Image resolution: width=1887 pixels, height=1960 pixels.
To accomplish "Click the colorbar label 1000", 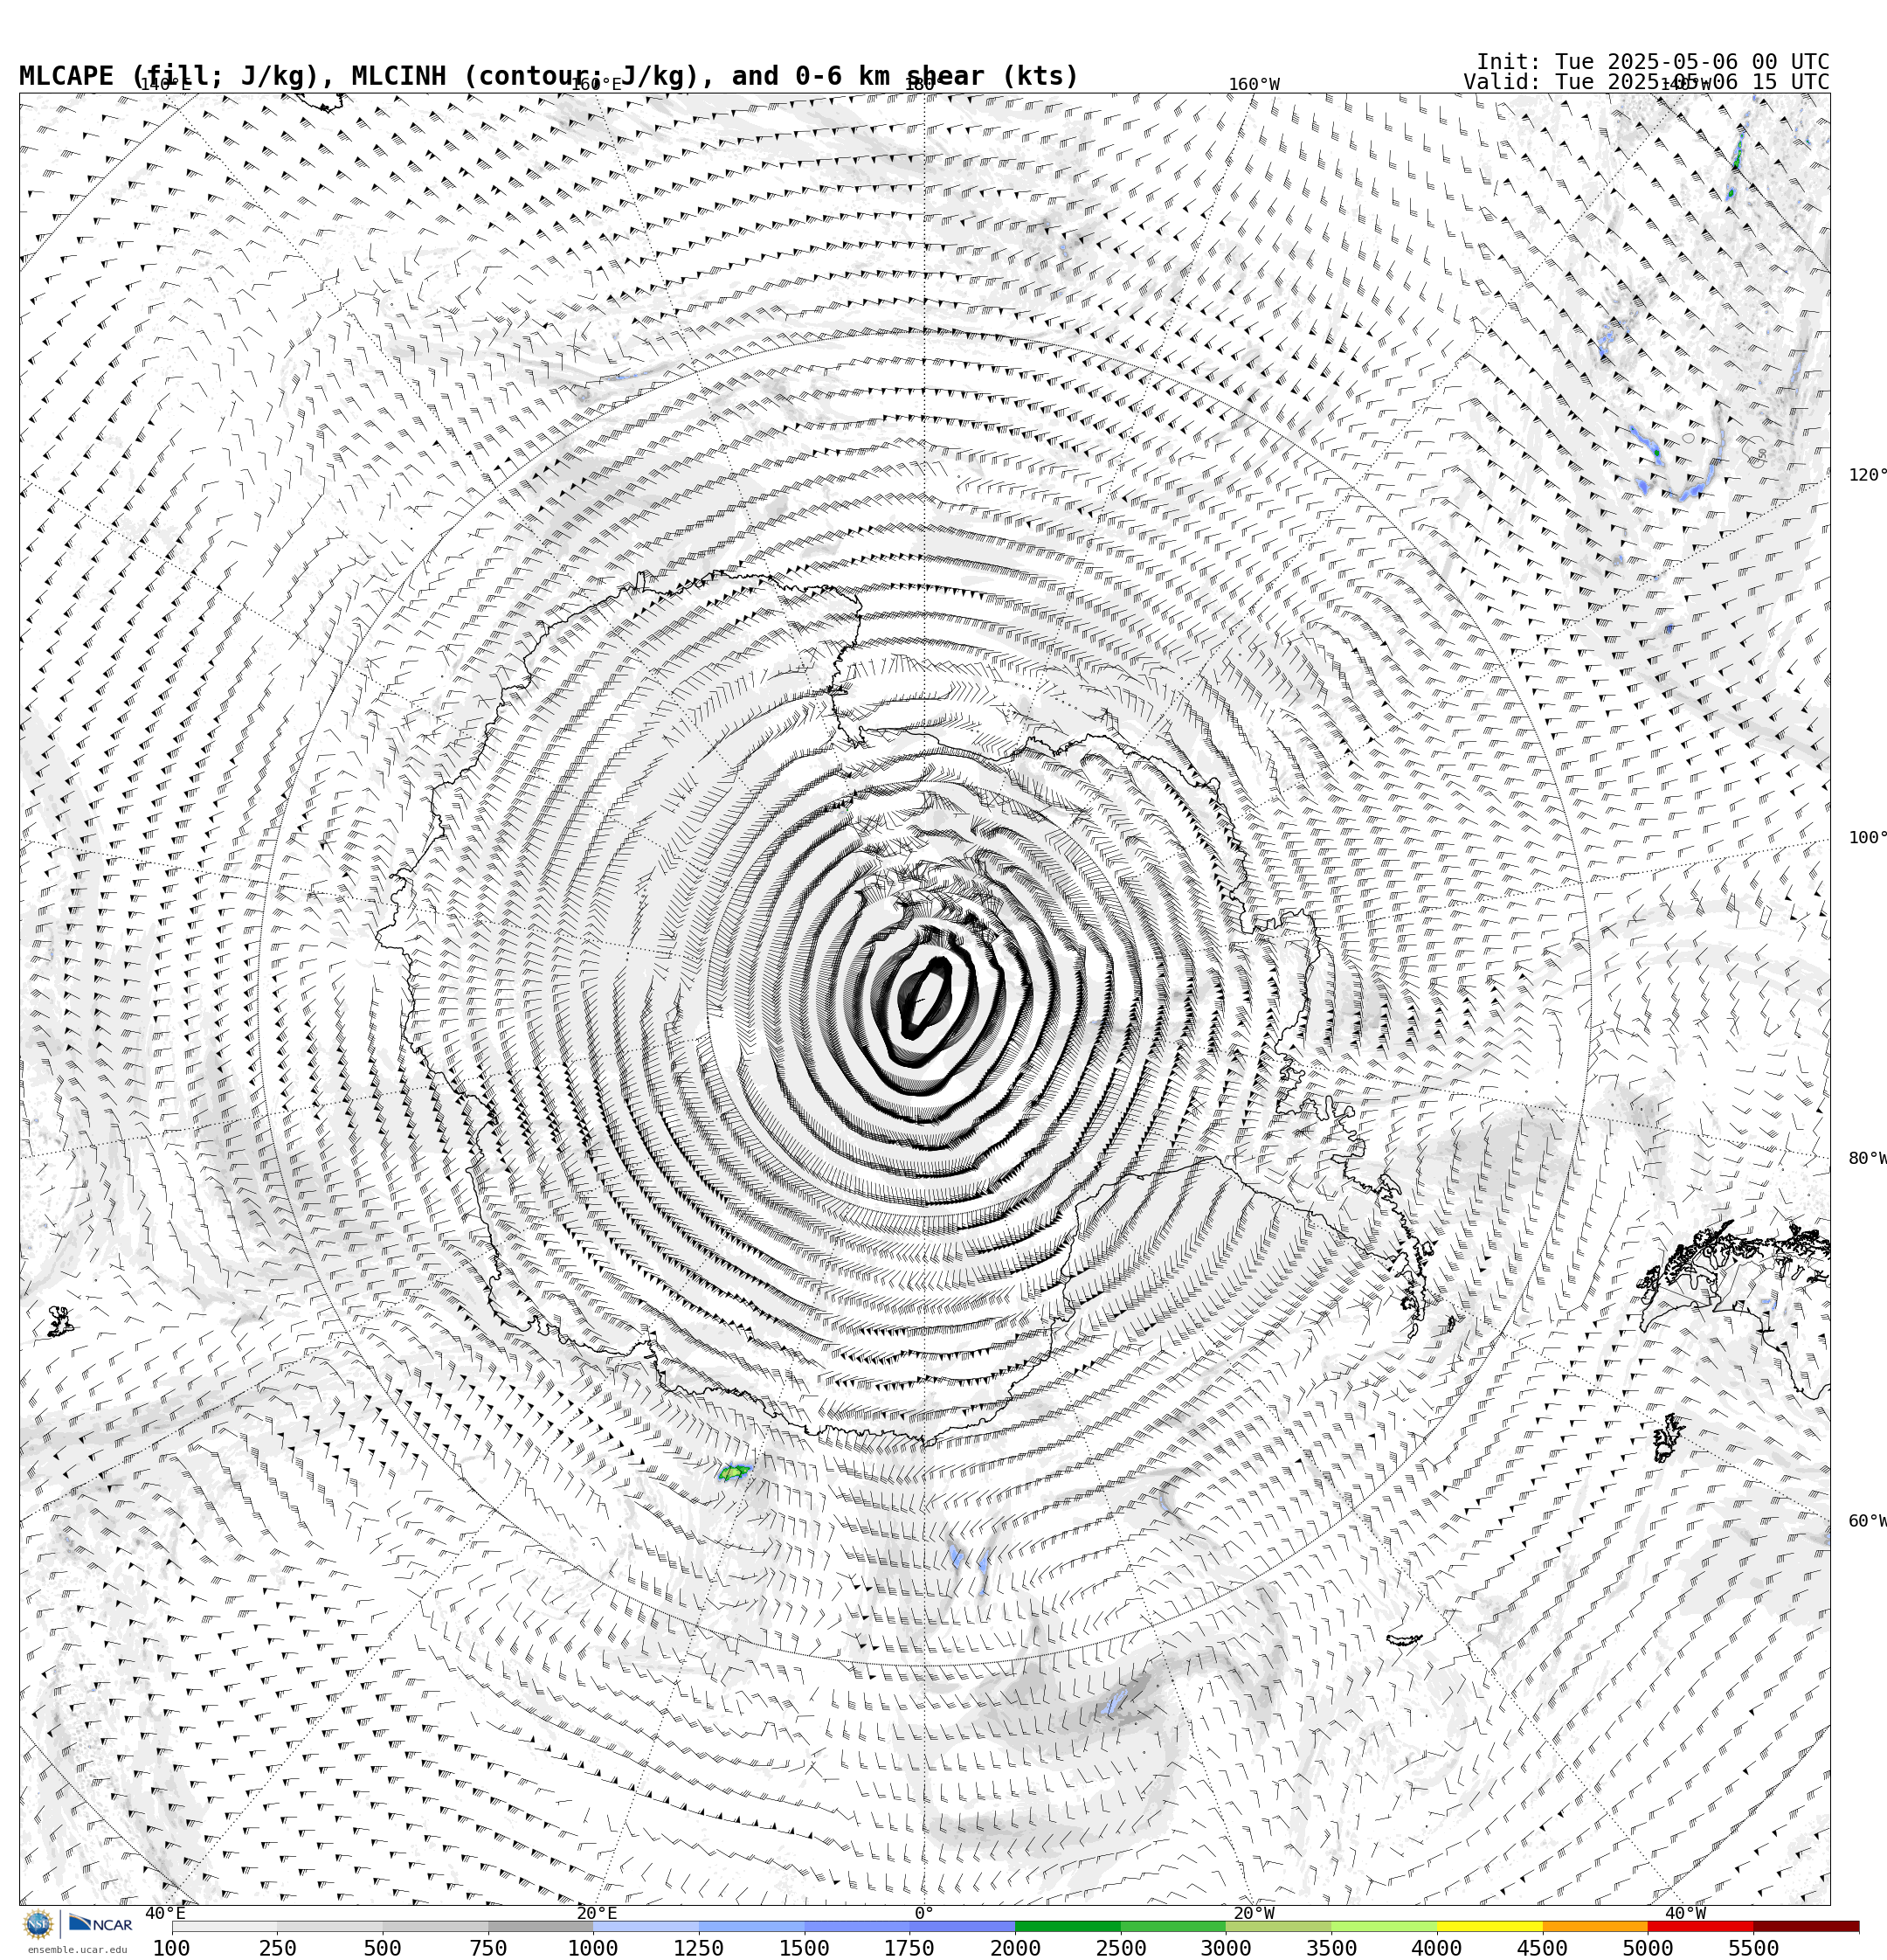I will click(x=593, y=1948).
